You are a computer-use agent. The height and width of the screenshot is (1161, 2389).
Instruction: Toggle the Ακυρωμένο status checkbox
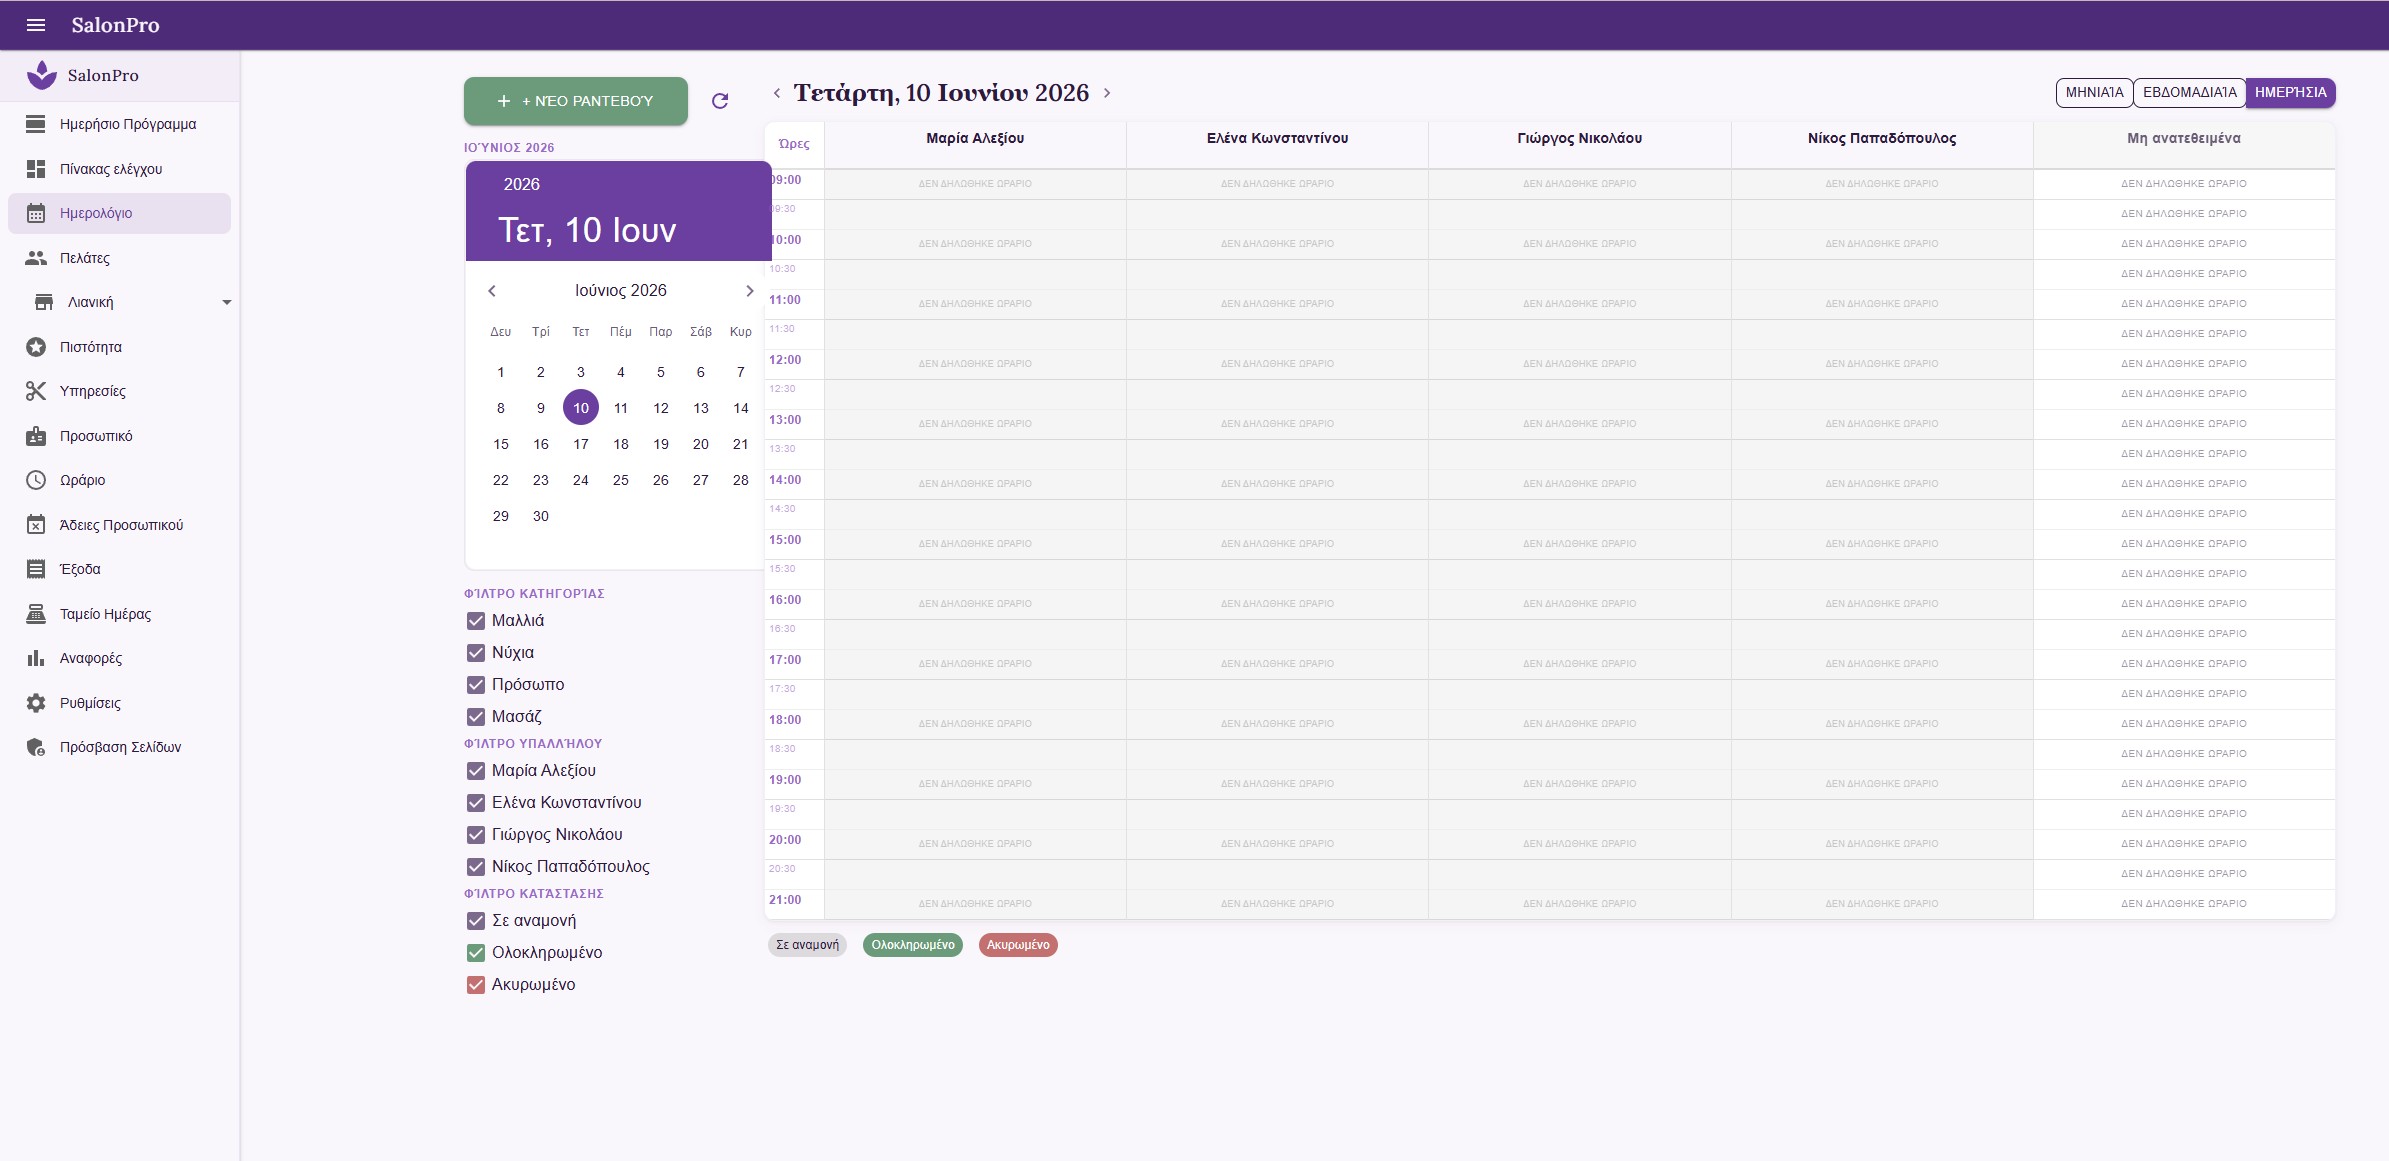click(476, 985)
